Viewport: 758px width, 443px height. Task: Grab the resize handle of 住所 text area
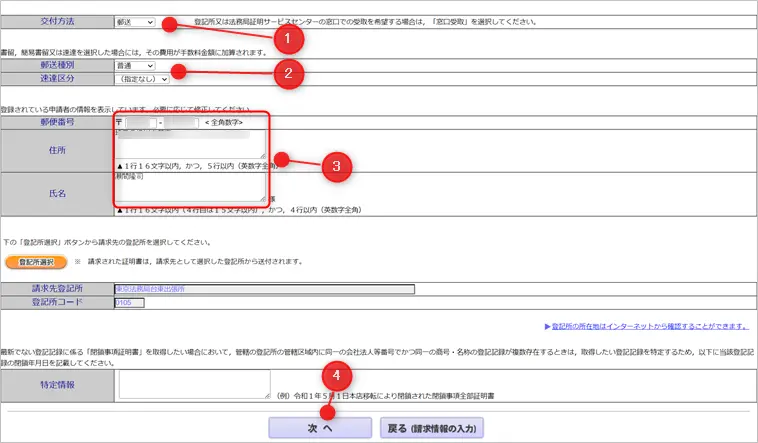(265, 156)
